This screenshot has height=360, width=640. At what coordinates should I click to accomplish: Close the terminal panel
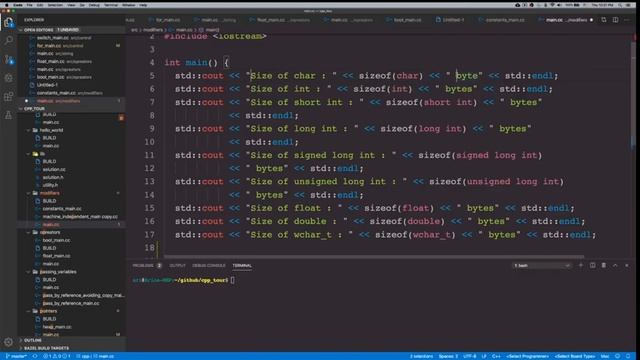tap(627, 265)
